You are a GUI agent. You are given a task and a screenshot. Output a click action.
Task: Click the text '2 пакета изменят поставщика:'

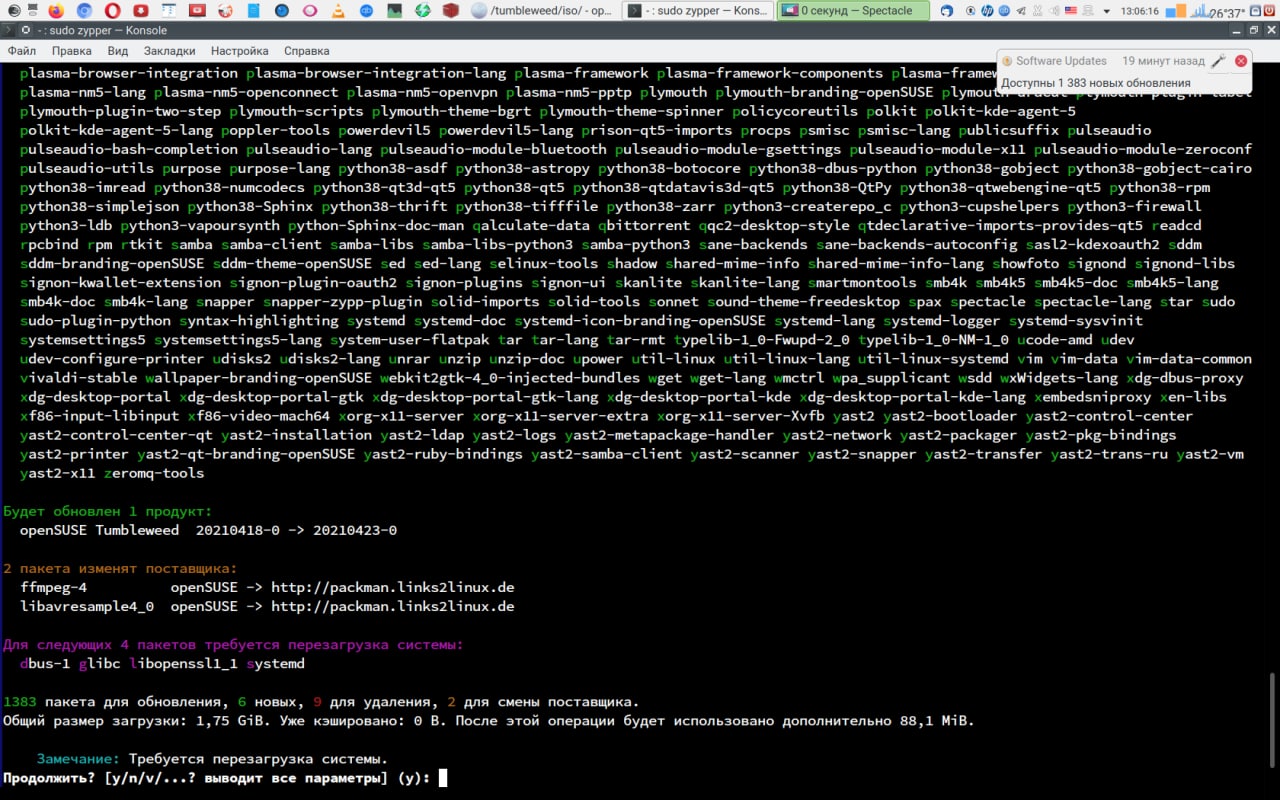pos(121,568)
